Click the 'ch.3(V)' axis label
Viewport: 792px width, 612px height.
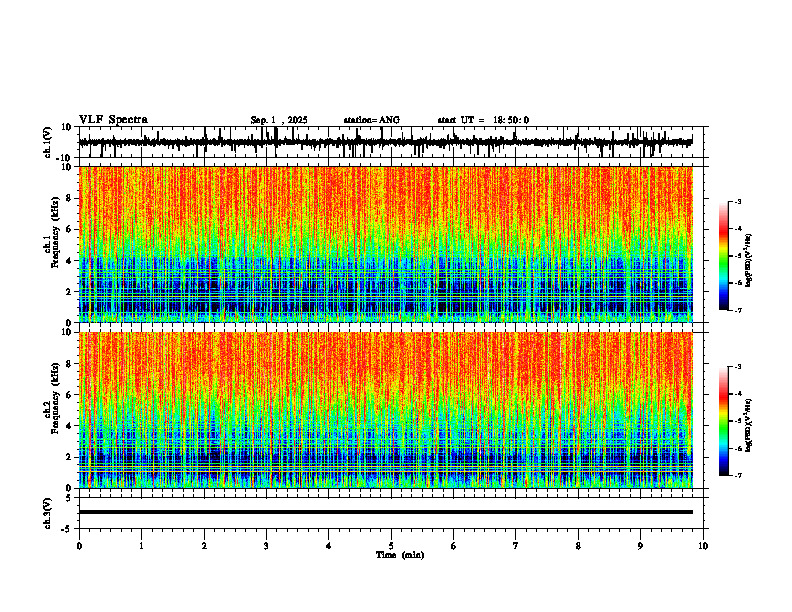click(48, 513)
